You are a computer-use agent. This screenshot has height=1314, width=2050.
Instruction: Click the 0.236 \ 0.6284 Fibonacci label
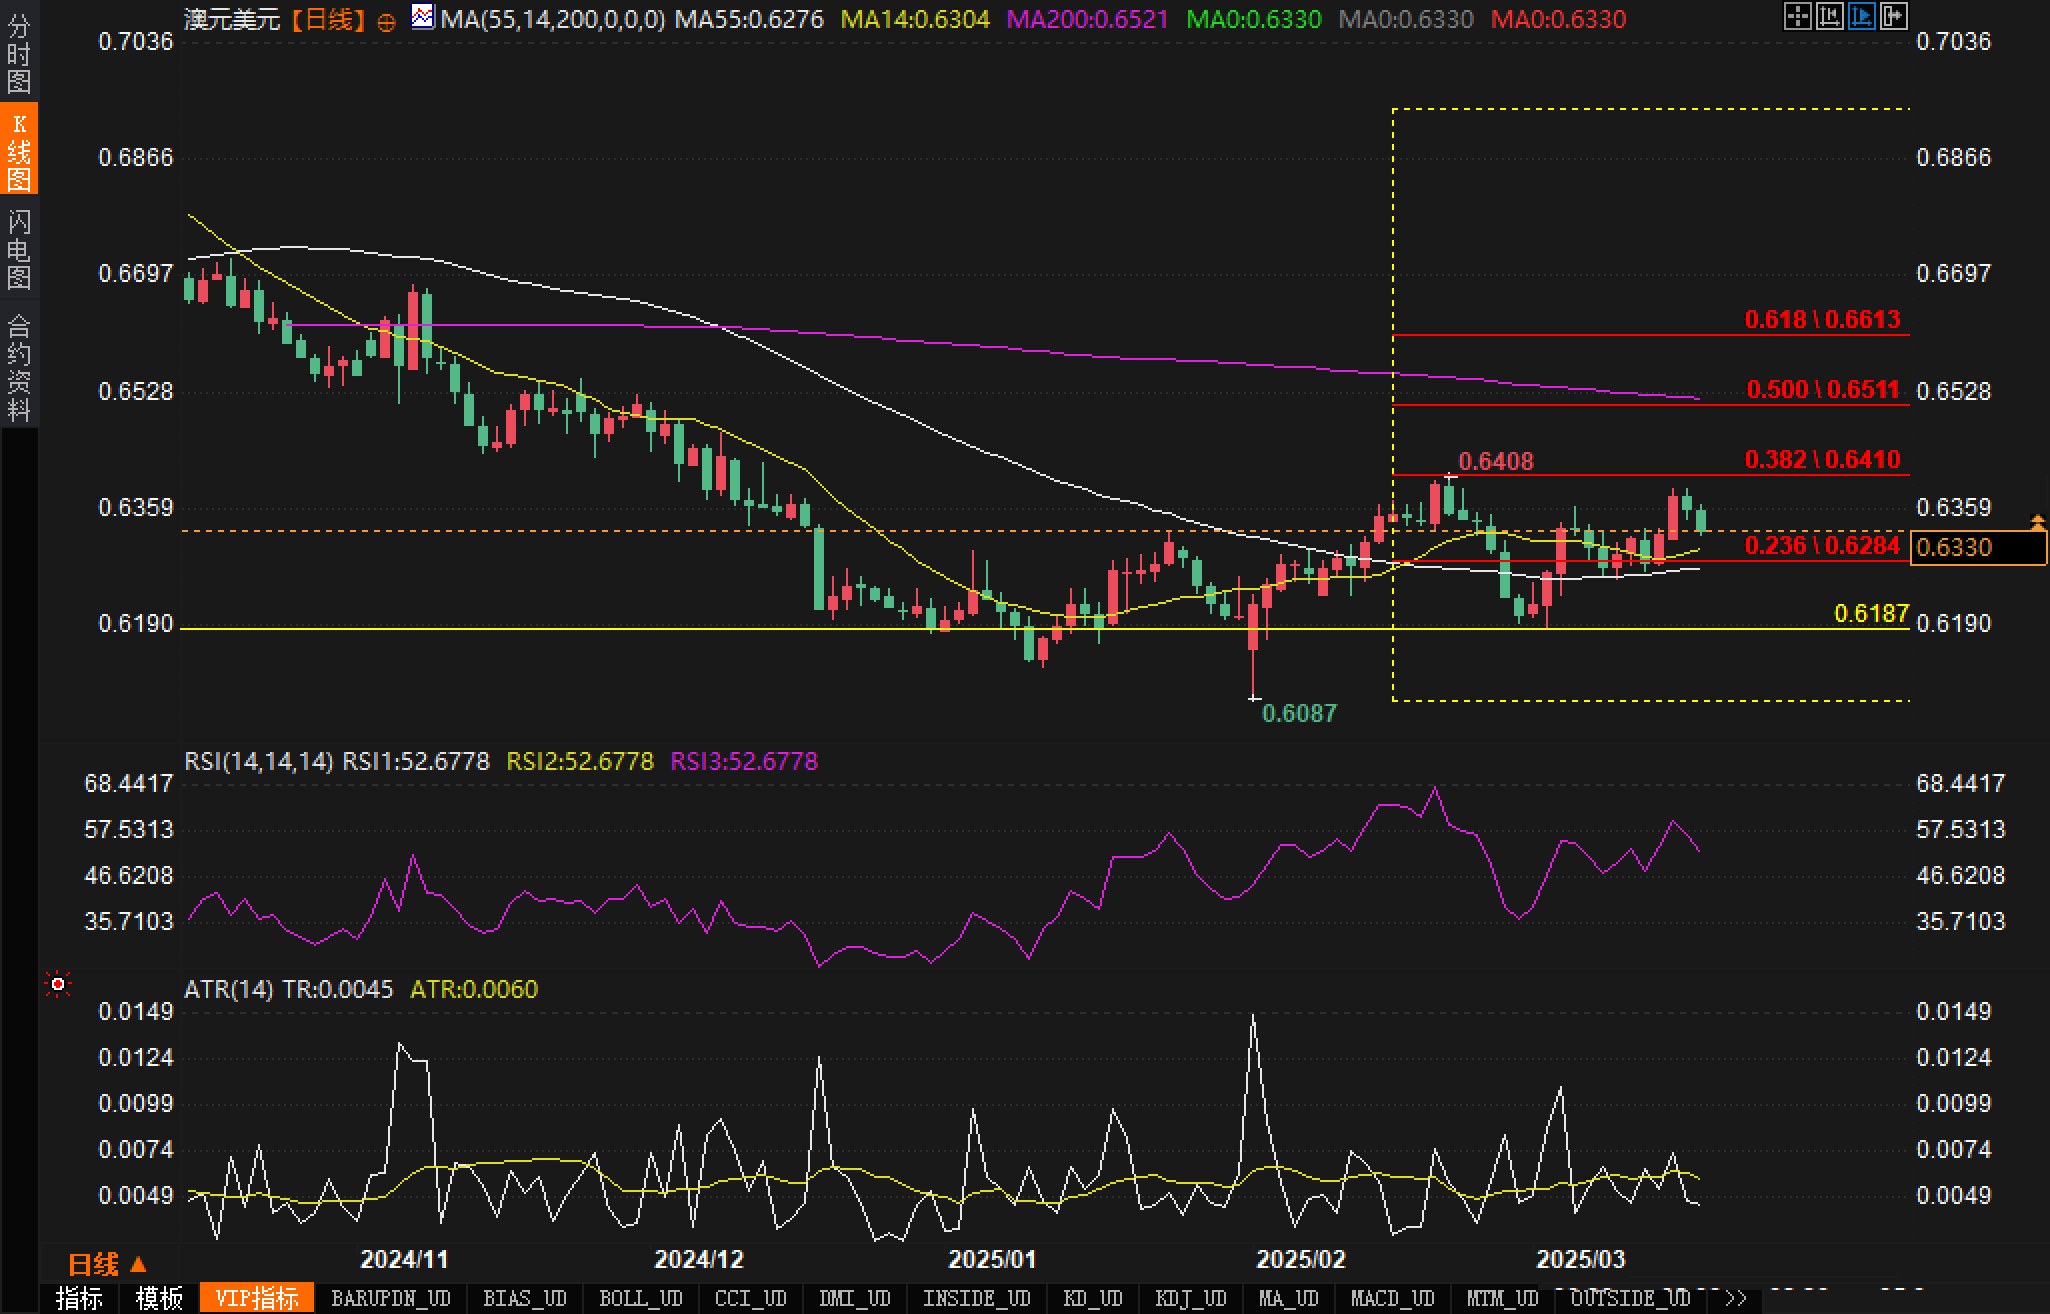(x=1822, y=545)
